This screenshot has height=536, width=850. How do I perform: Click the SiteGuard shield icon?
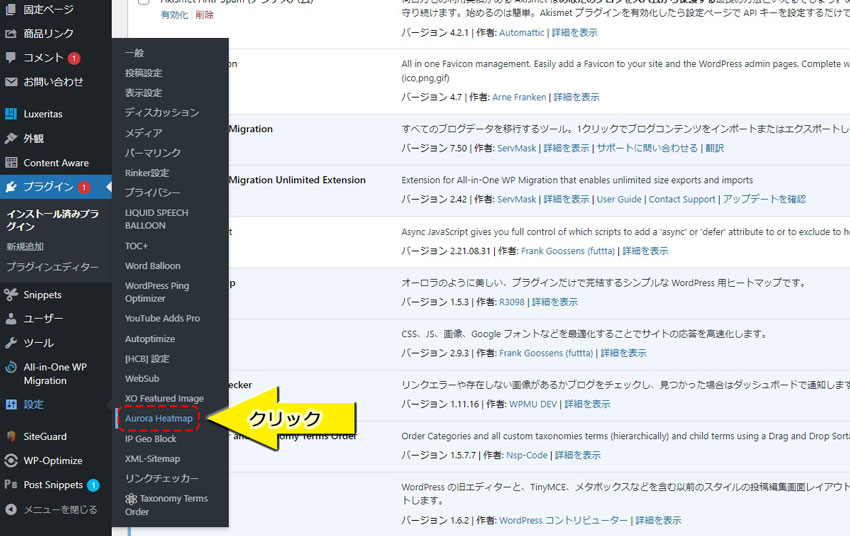coord(11,436)
